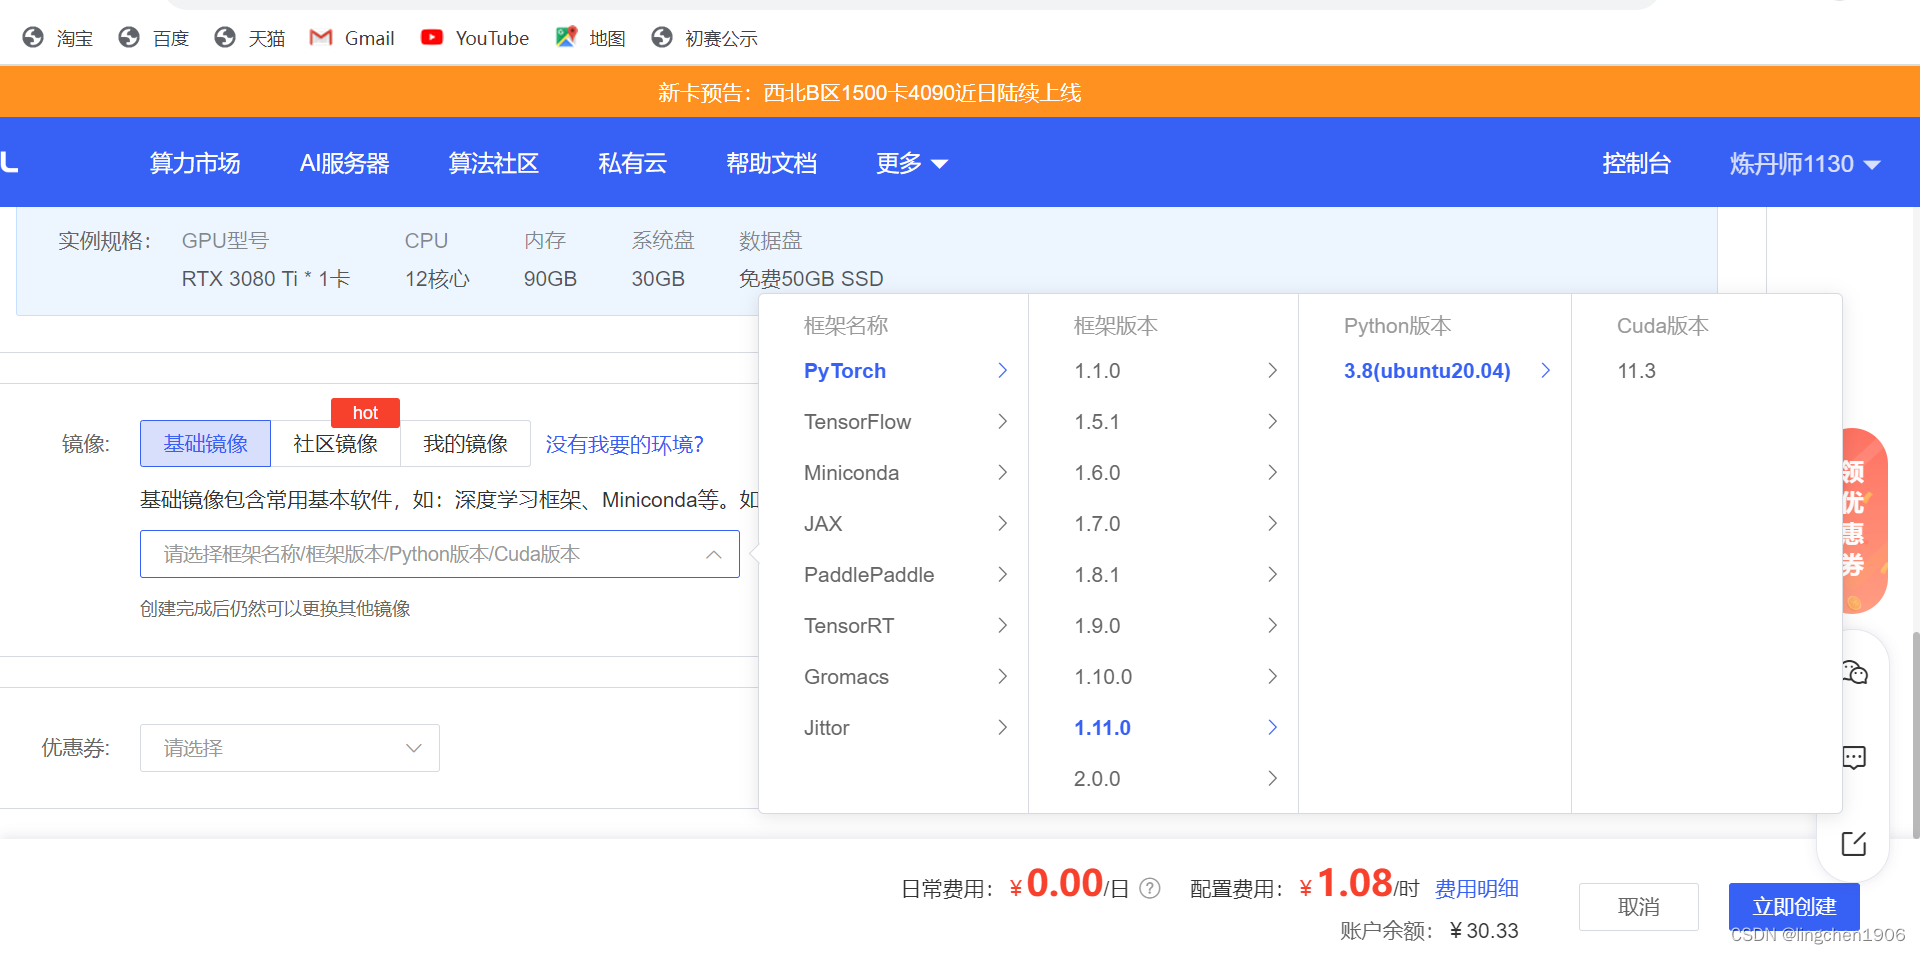Open 算法社区 navigation item
Screen dimensions: 1920x954
click(494, 163)
